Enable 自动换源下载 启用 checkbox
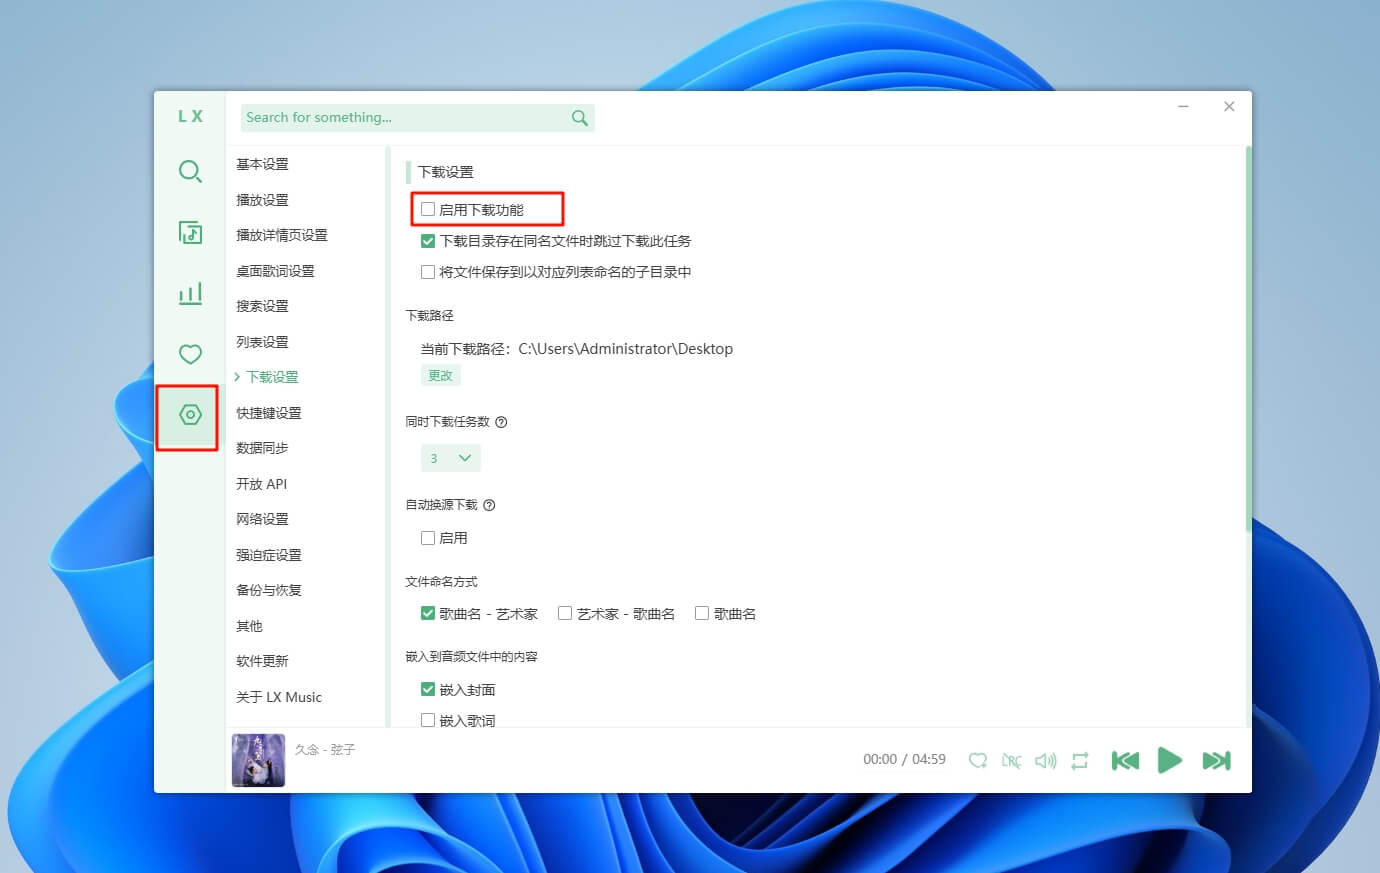The width and height of the screenshot is (1380, 873). pos(428,537)
